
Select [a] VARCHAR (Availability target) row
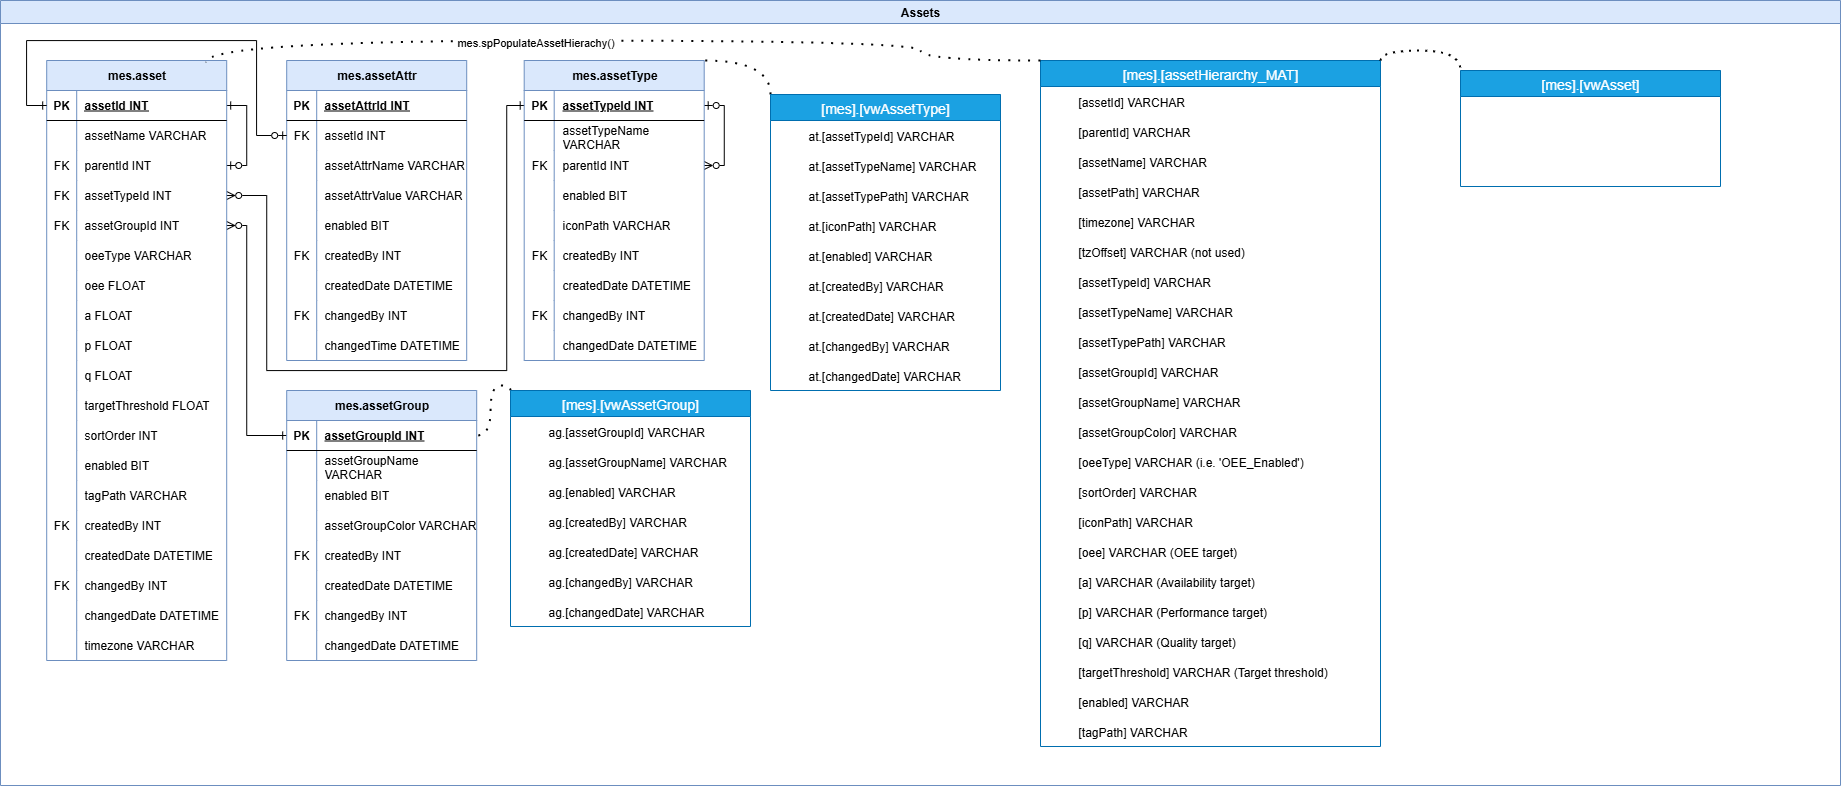1210,583
